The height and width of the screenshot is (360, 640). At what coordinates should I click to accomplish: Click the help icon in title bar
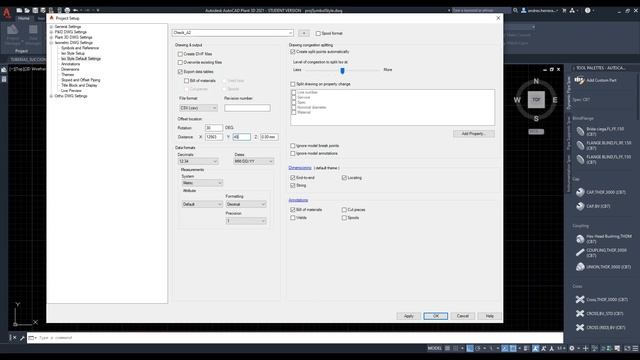tap(587, 11)
